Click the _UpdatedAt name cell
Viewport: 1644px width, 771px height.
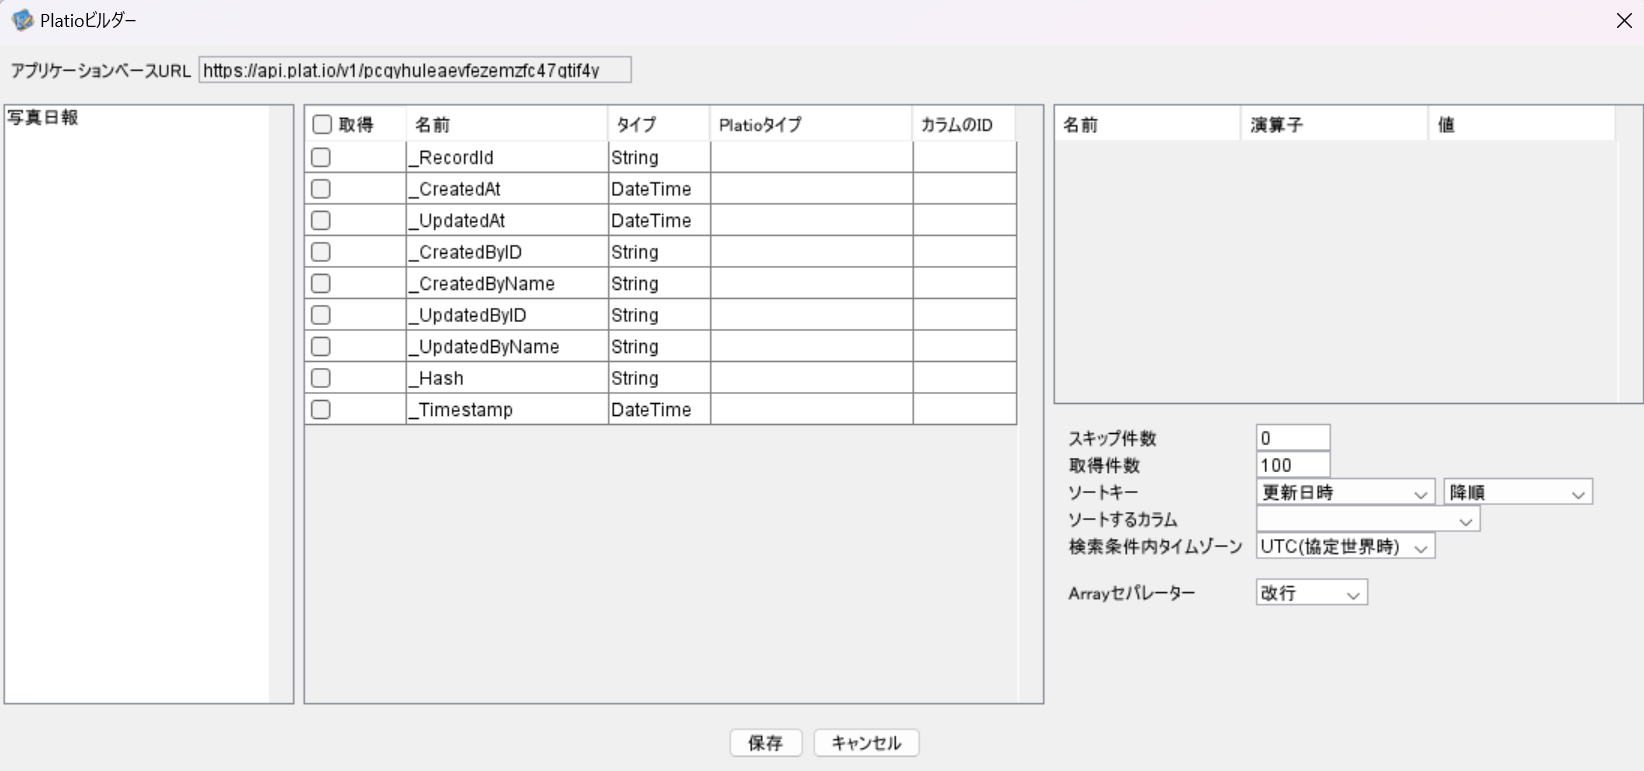(x=507, y=220)
